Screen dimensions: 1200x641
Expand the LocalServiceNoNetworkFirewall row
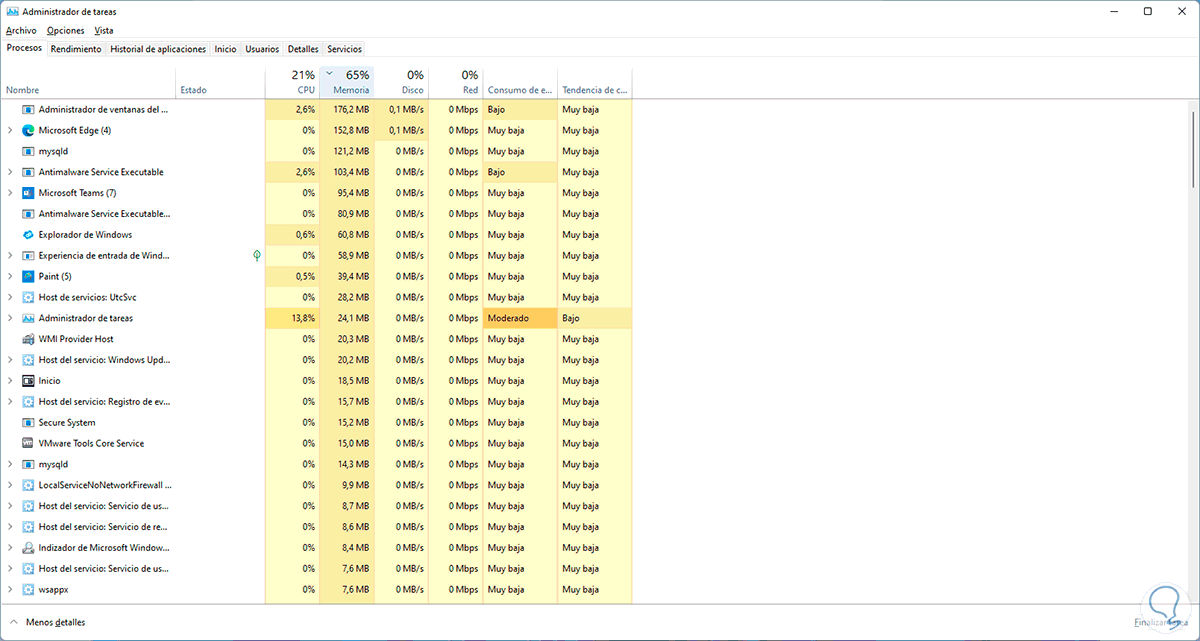(10, 485)
